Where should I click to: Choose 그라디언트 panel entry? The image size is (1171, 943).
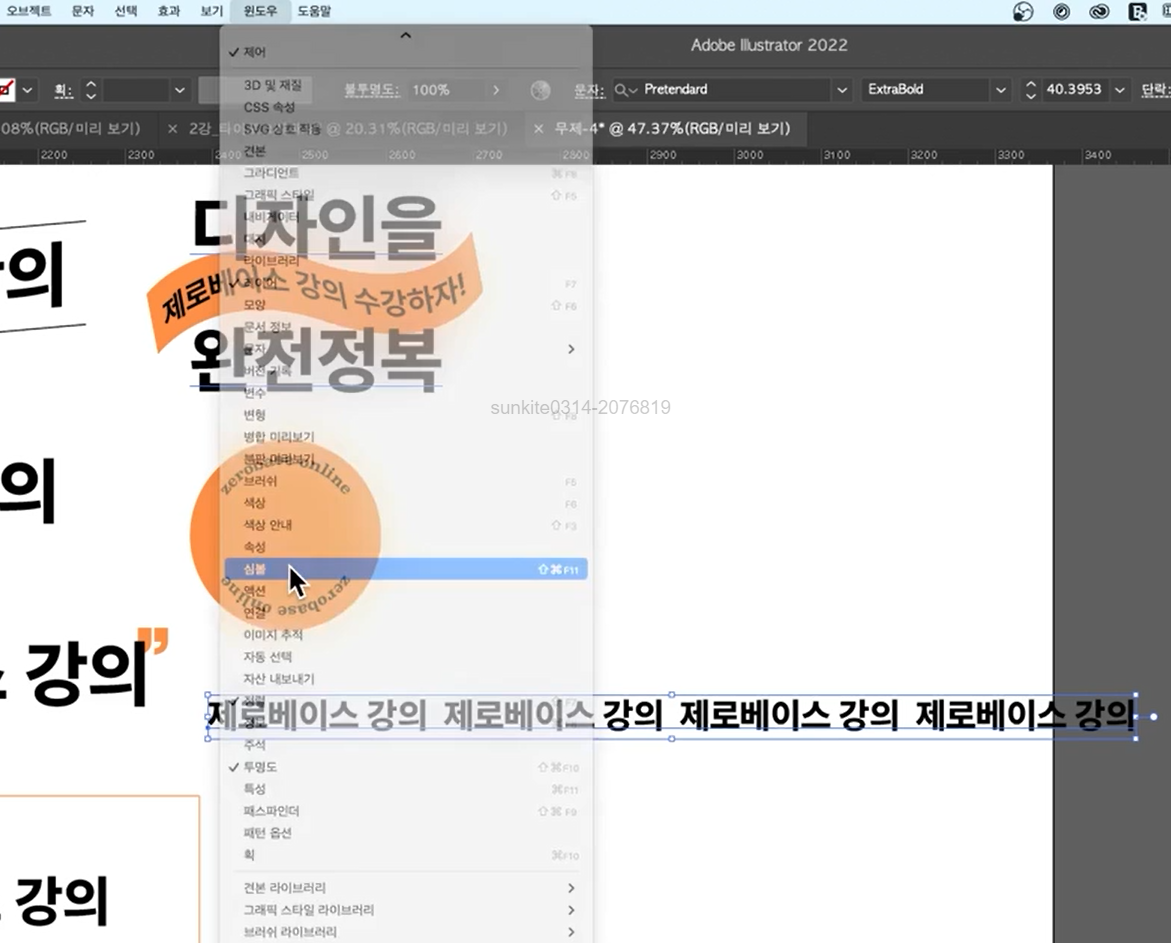[x=406, y=172]
